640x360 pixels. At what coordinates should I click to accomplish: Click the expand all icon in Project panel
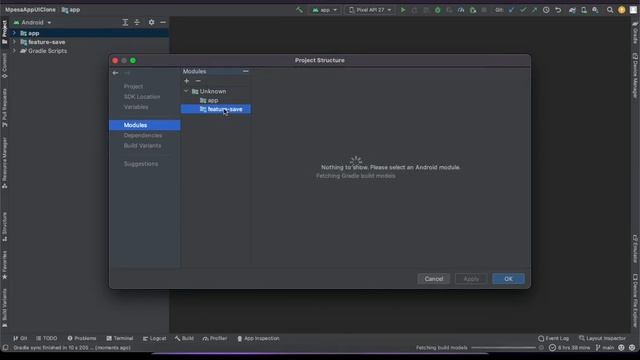[x=125, y=22]
